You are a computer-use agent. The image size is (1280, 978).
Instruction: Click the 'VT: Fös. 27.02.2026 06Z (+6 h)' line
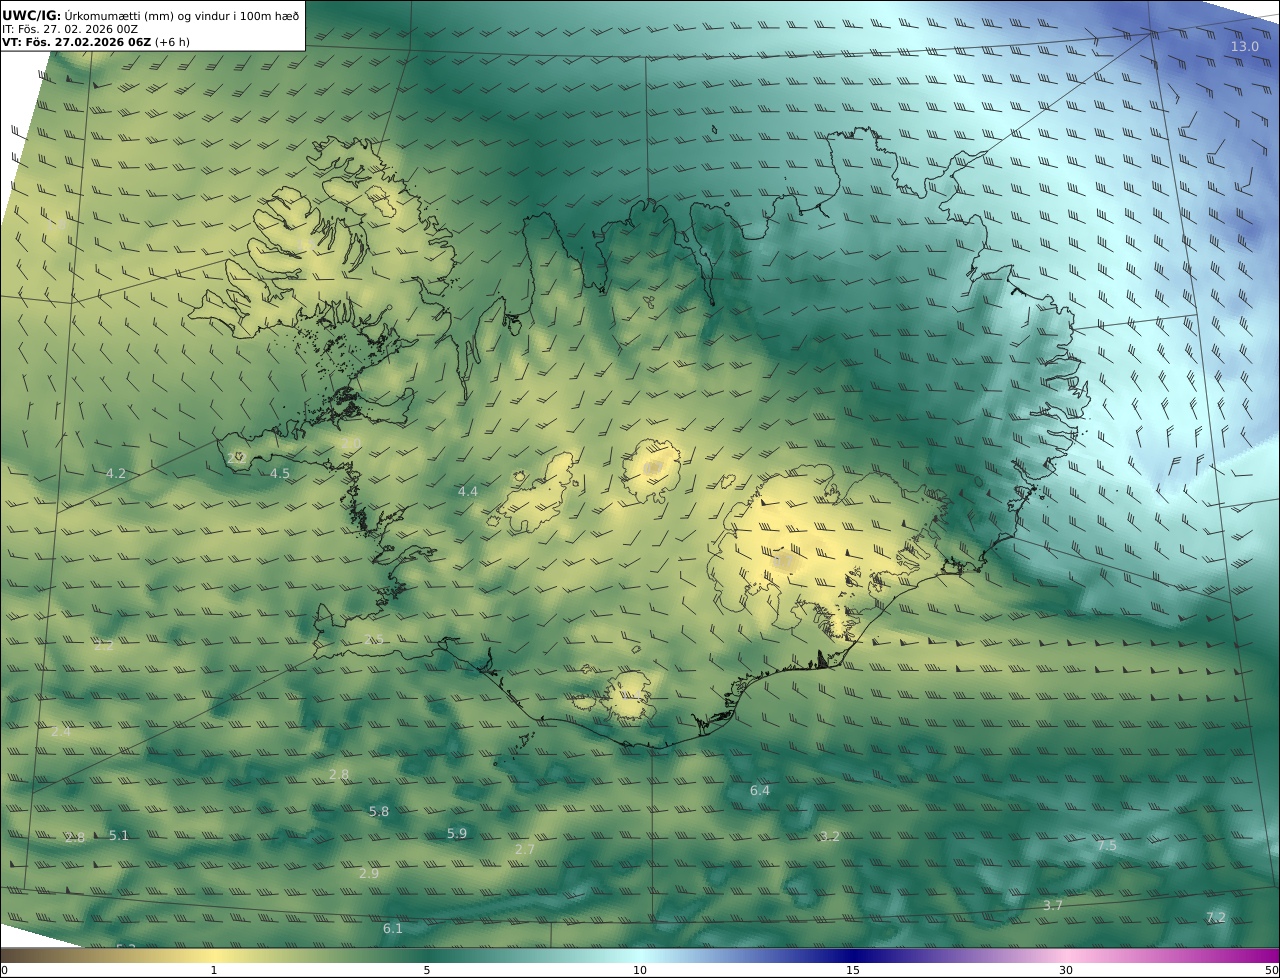click(x=96, y=42)
